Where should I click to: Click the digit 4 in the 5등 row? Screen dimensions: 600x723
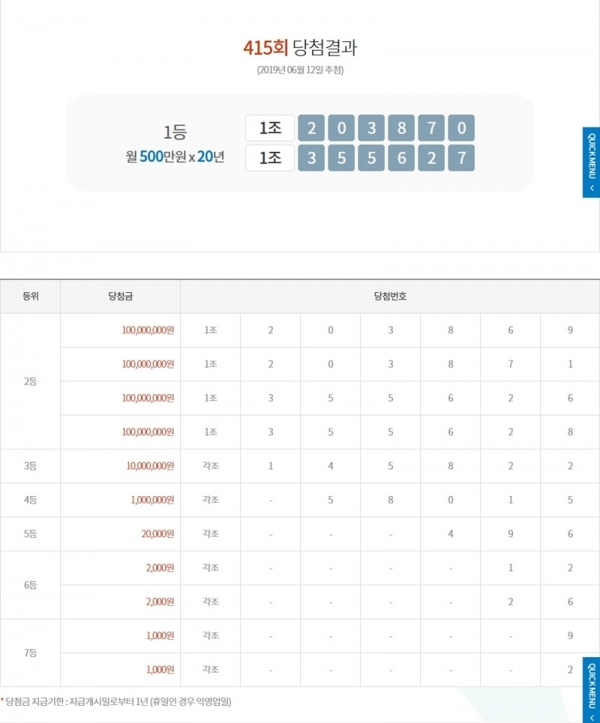(451, 534)
